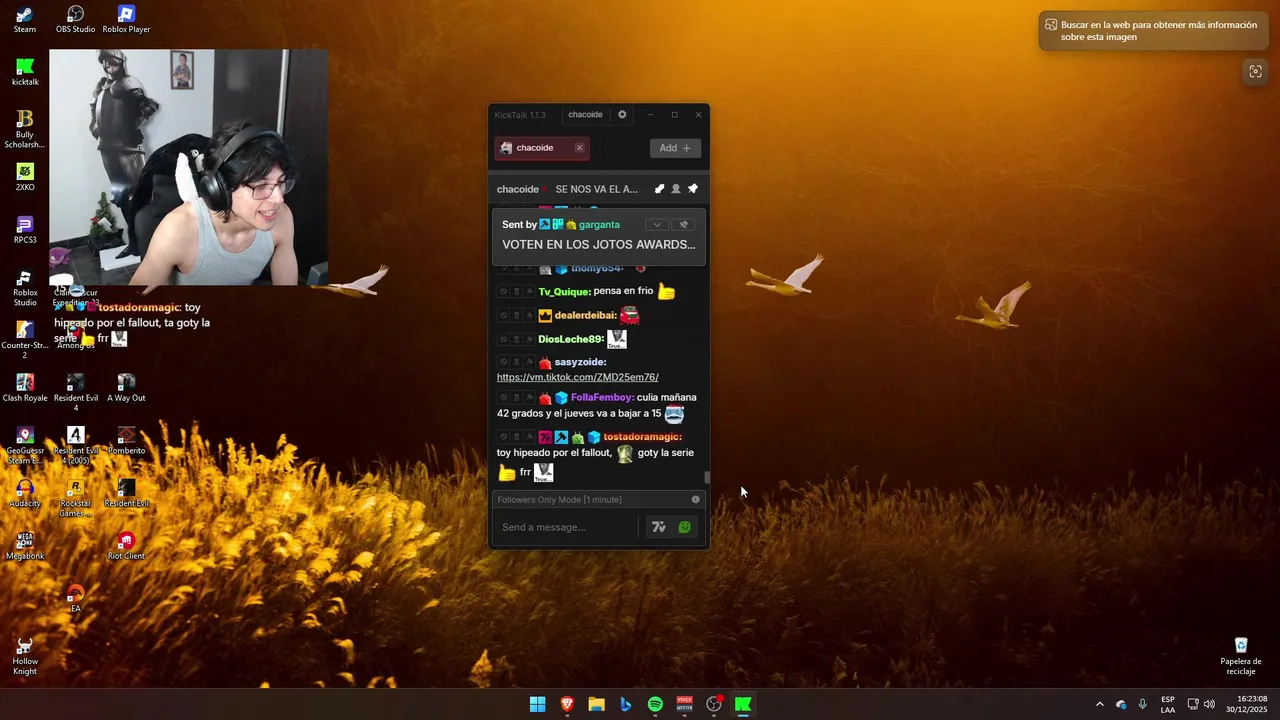Open the 7TV emote picker
The image size is (1280, 720).
click(x=658, y=527)
